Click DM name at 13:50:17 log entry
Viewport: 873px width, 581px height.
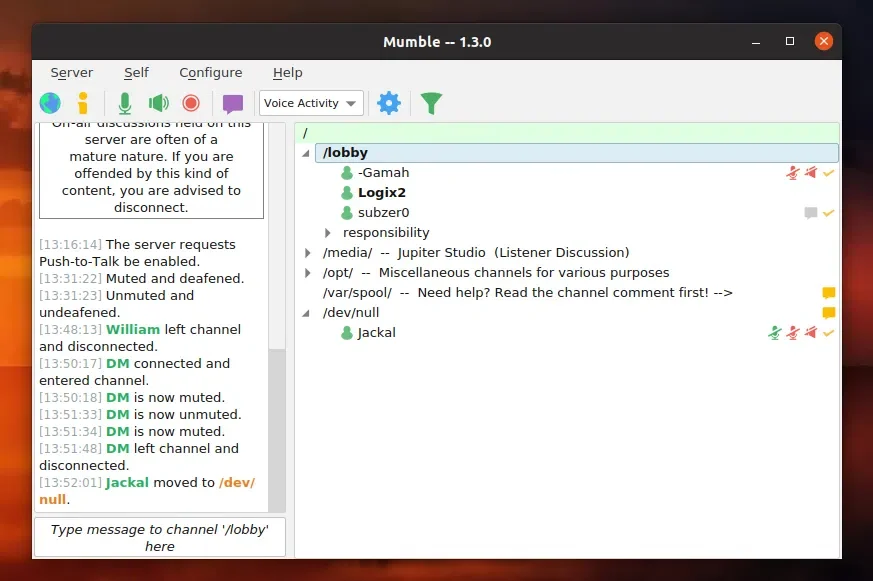coord(117,363)
